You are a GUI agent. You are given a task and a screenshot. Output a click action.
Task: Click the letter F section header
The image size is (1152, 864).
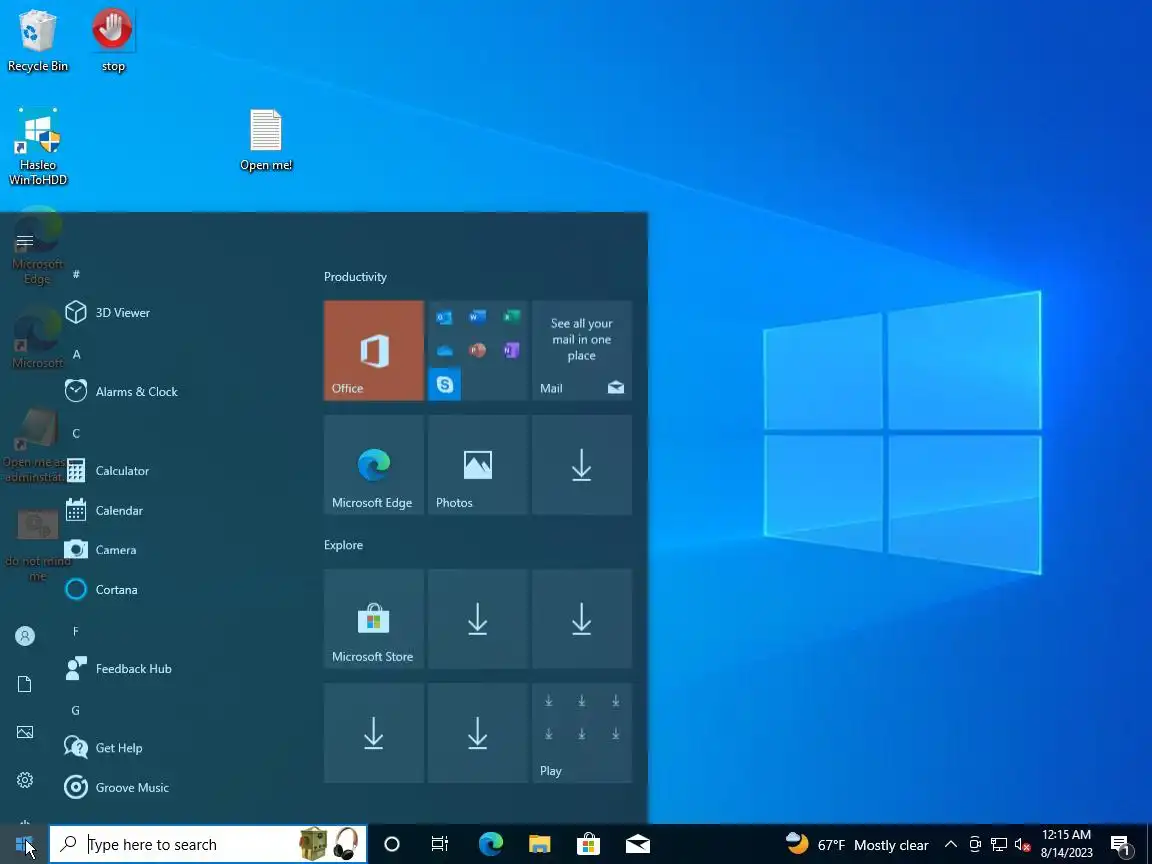click(x=76, y=631)
